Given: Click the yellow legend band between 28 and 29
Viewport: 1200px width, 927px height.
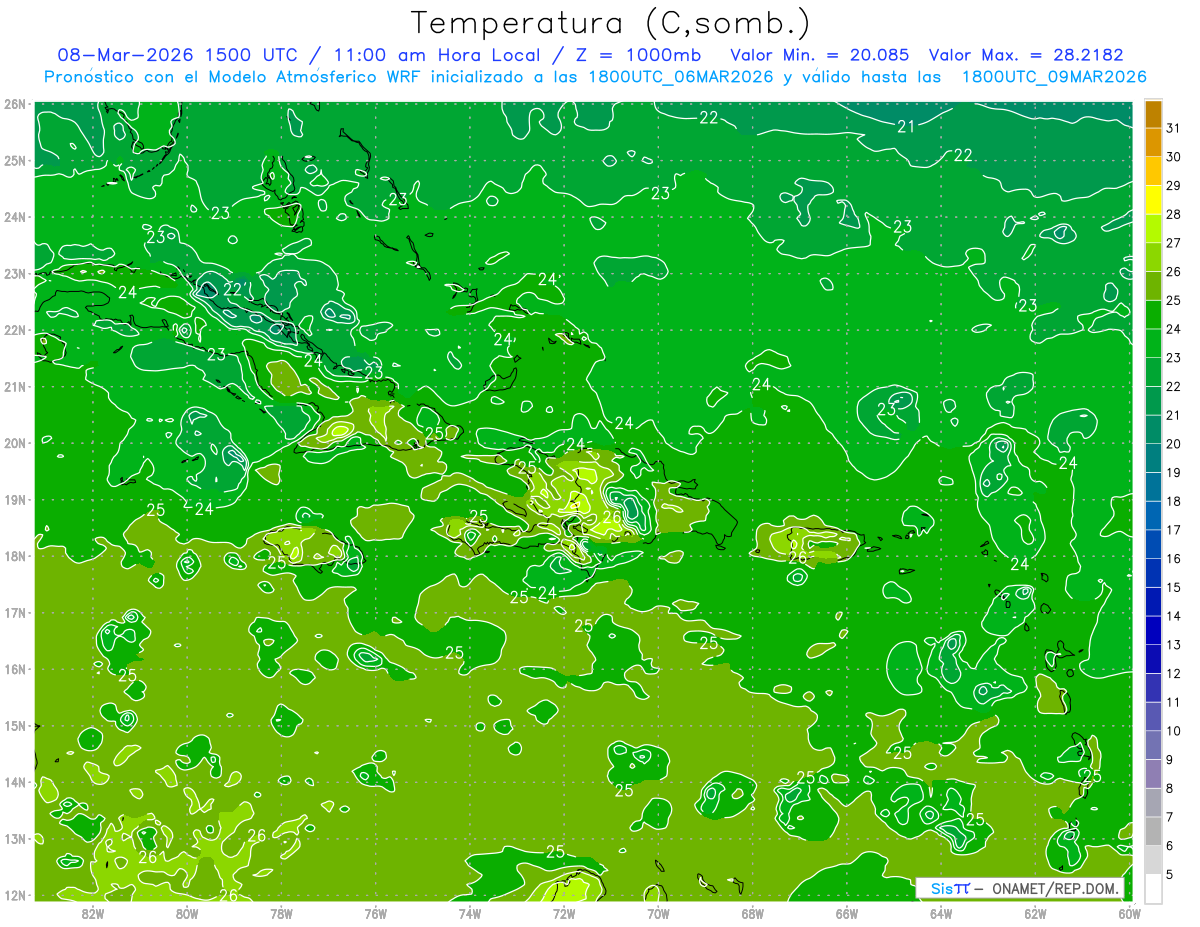Looking at the screenshot, I should tap(1153, 200).
